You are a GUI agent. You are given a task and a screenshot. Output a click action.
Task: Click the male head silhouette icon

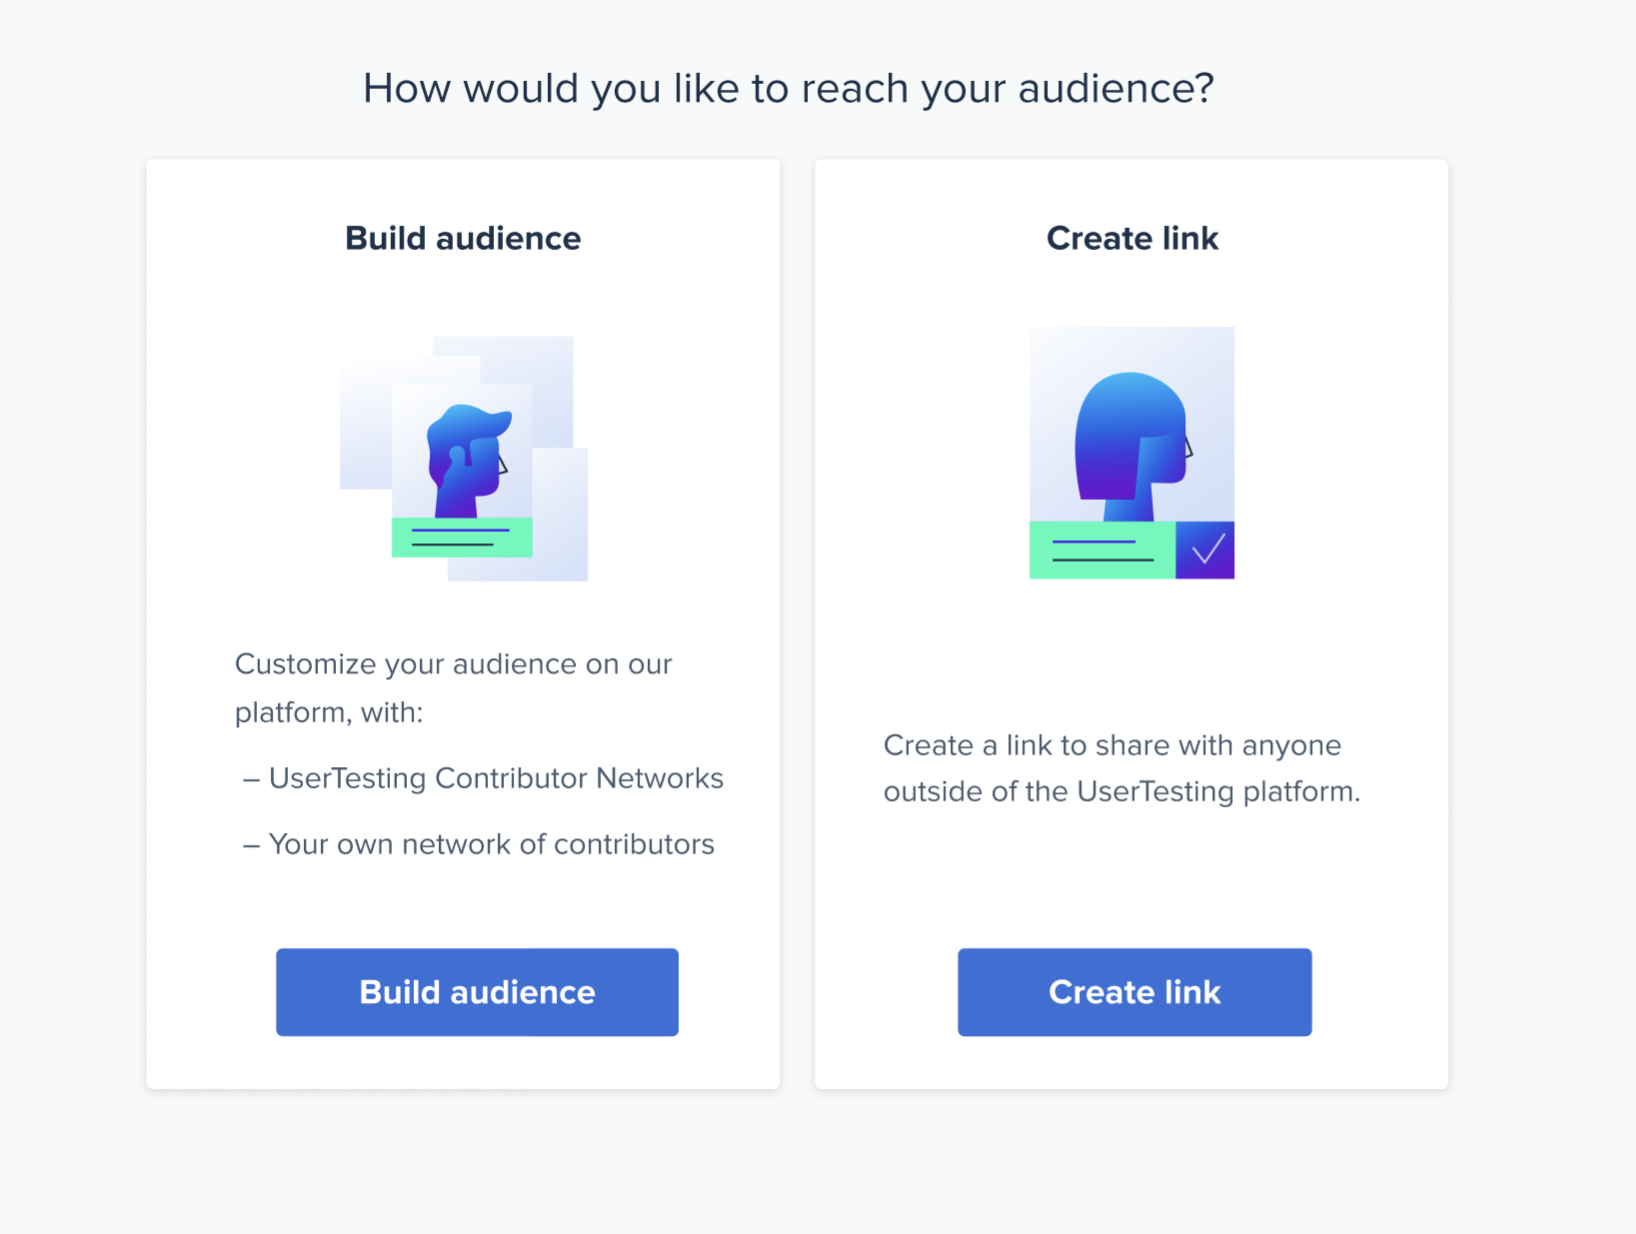pyautogui.click(x=468, y=460)
